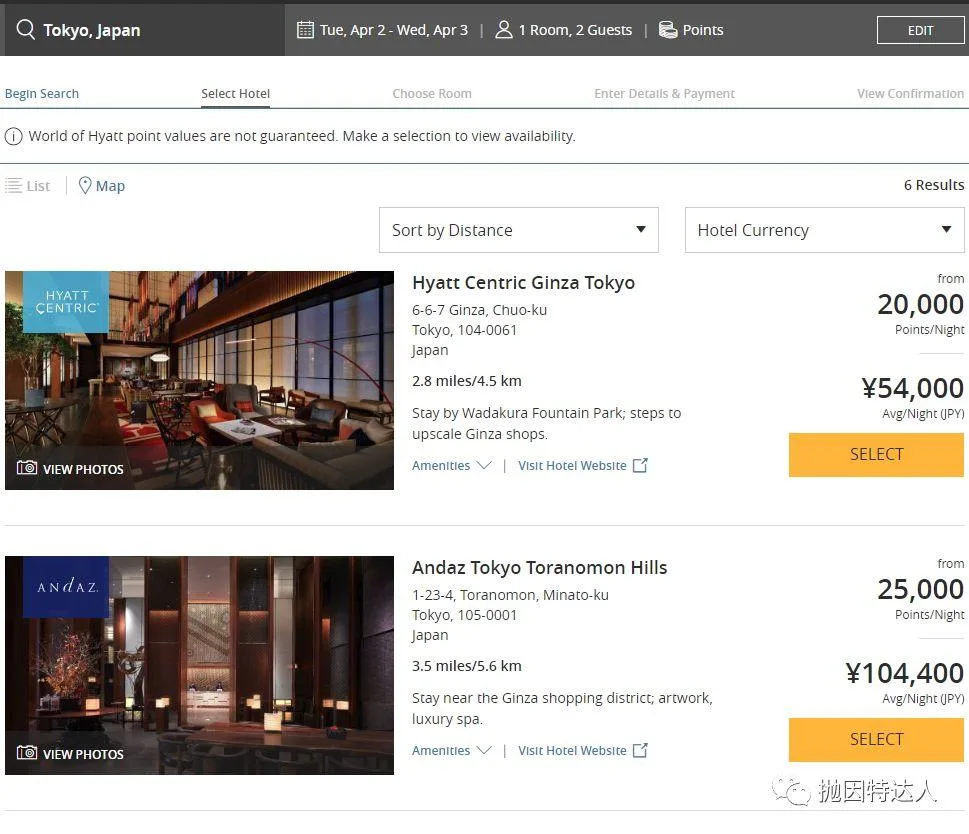Click the camera icon on the Andaz Tokyo photo
The height and width of the screenshot is (834, 969).
coord(27,752)
